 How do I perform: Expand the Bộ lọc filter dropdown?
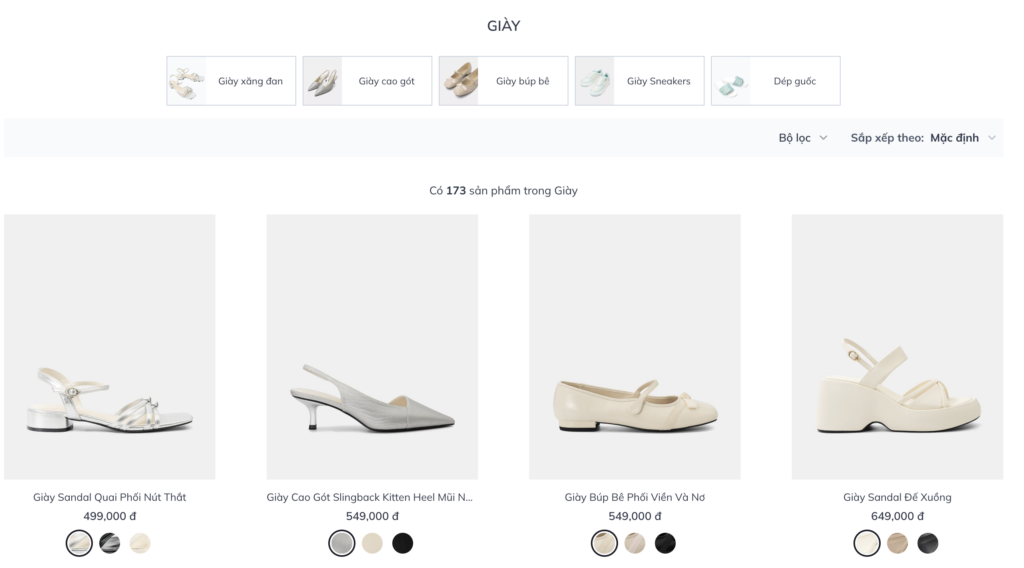(x=803, y=138)
